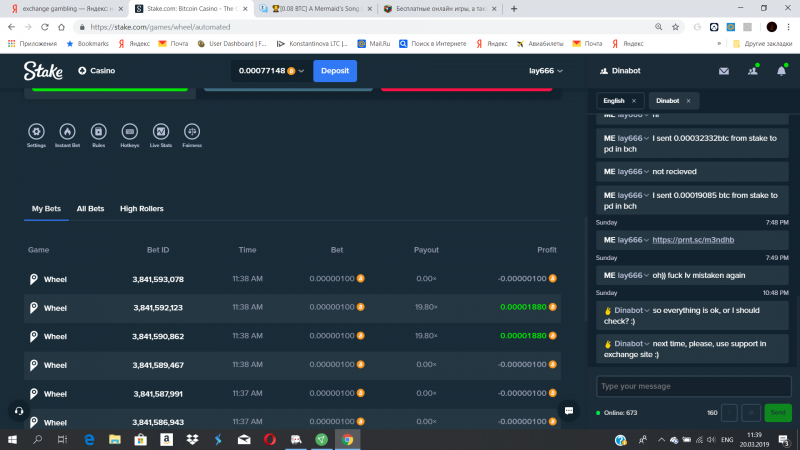Screen dimensions: 800x450
Task: Go to browser home page
Action: 61,27
